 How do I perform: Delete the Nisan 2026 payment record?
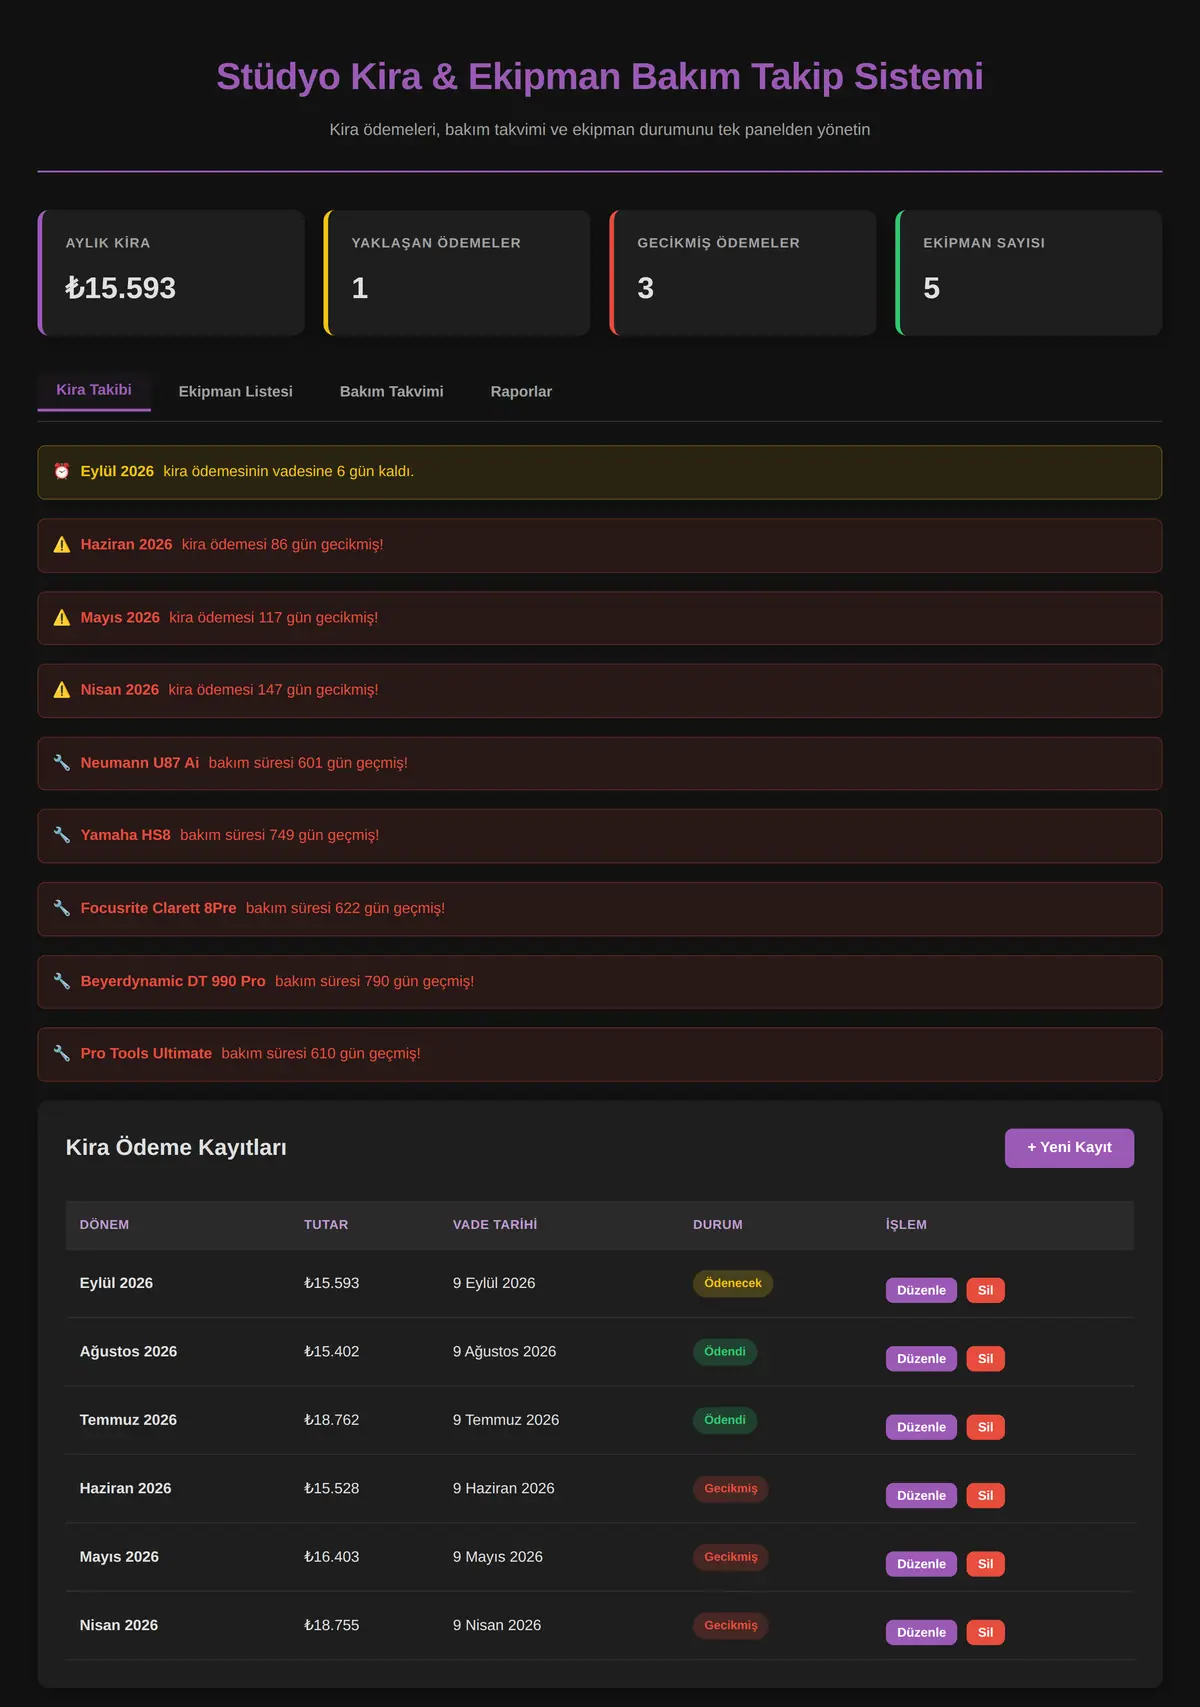pos(985,1633)
